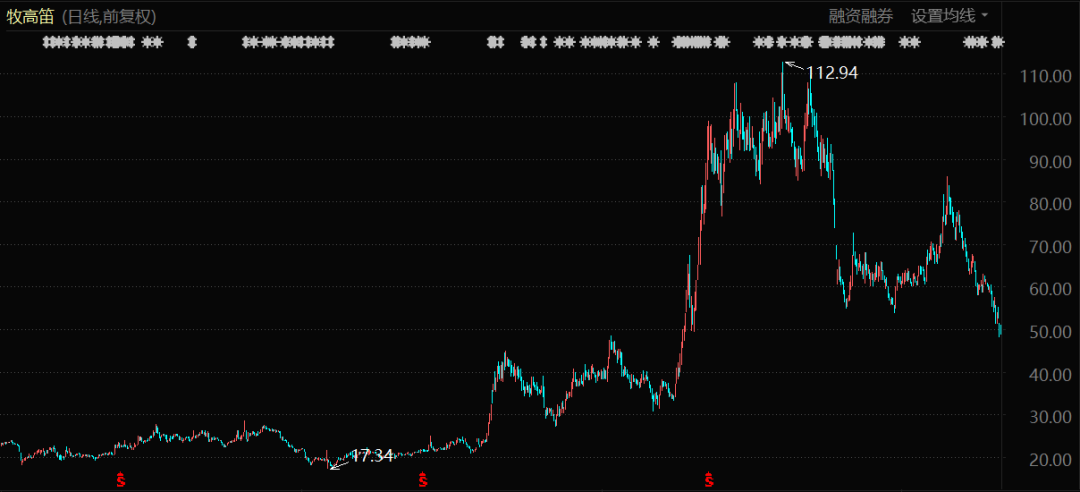Click the leftmost red dividend marker
Screen dimensions: 1080x492
pos(121,481)
